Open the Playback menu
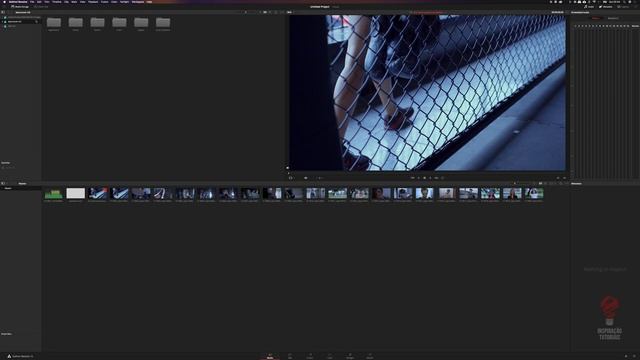 [x=93, y=2]
